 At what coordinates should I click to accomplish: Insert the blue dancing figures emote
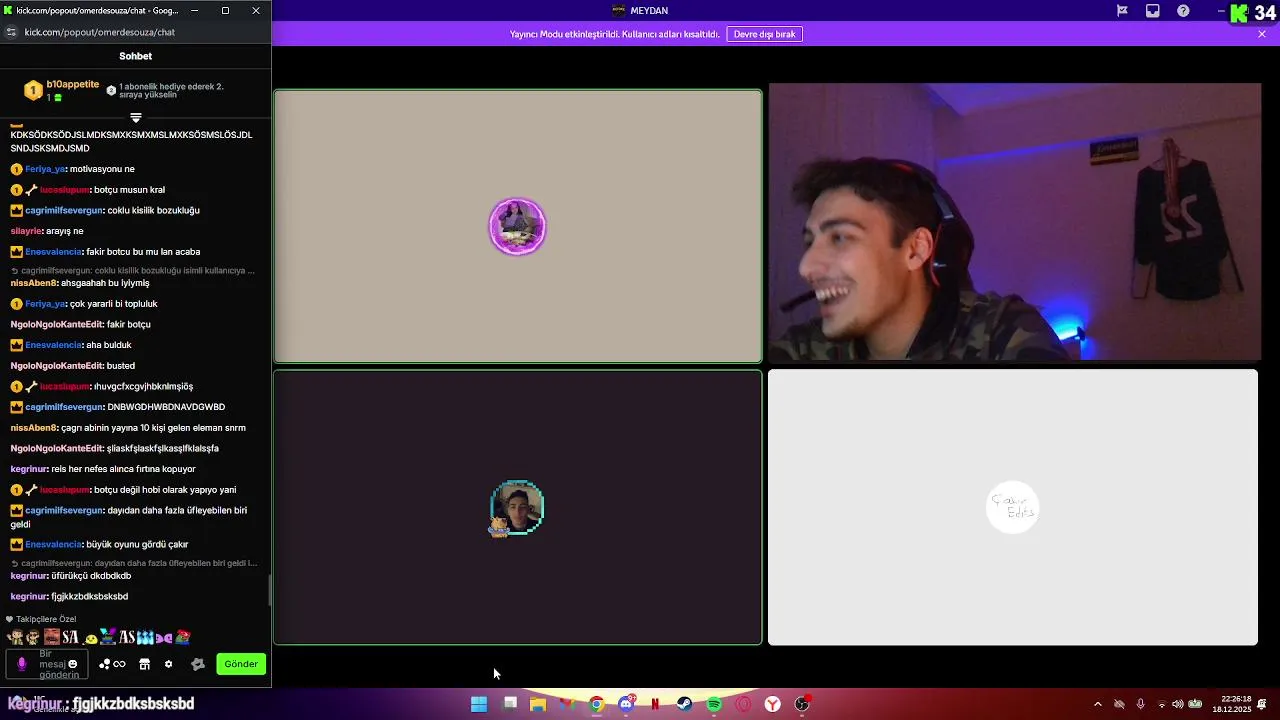tap(146, 637)
